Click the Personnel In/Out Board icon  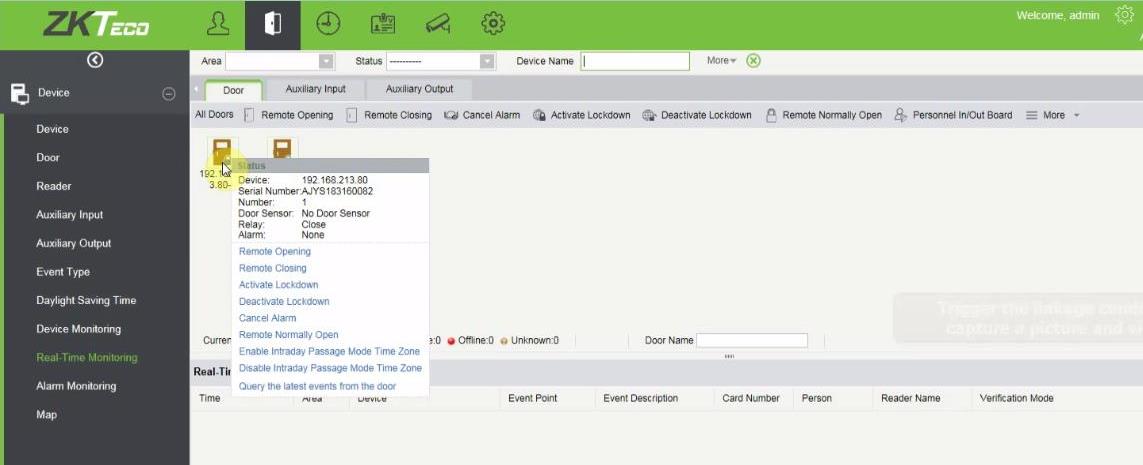pyautogui.click(x=901, y=115)
